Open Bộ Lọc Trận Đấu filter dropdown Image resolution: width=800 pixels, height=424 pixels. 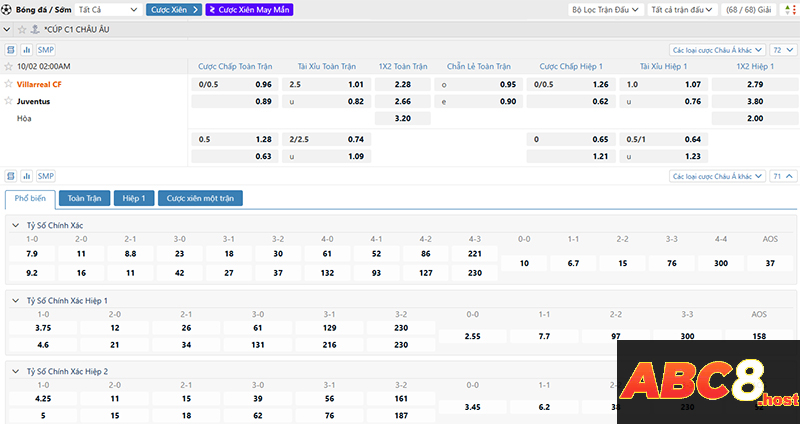[603, 9]
